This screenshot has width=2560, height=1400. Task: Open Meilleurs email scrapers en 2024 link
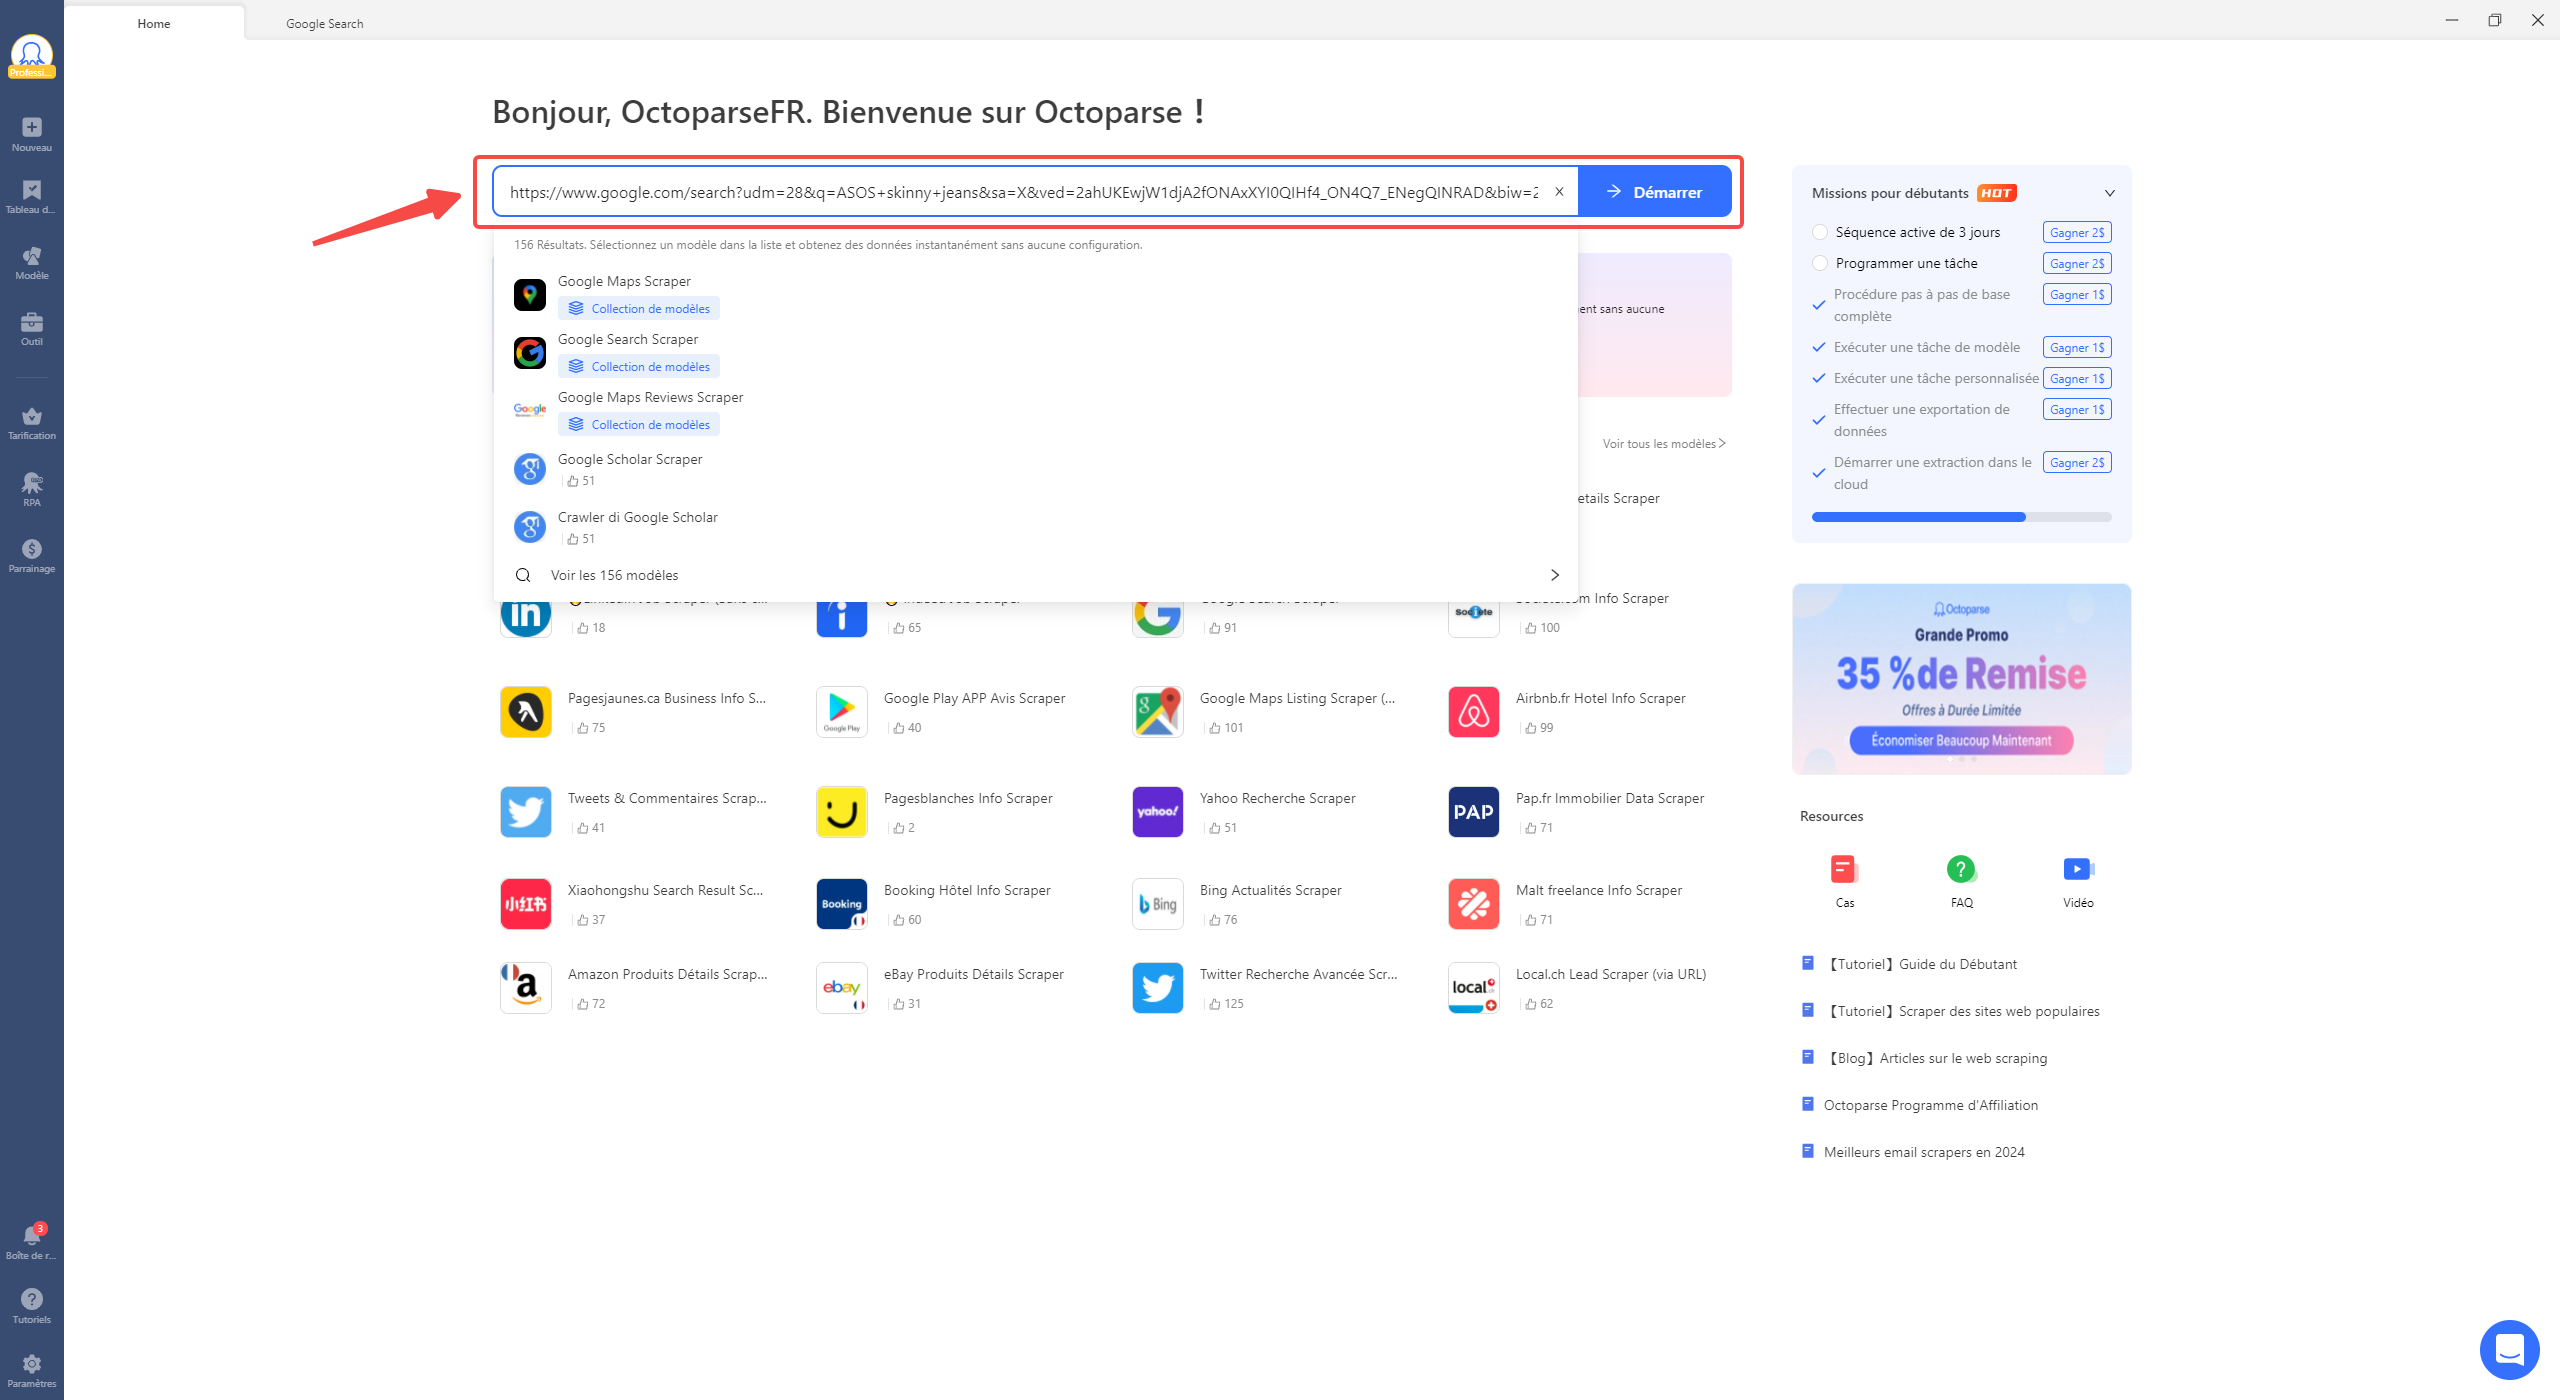1924,1152
